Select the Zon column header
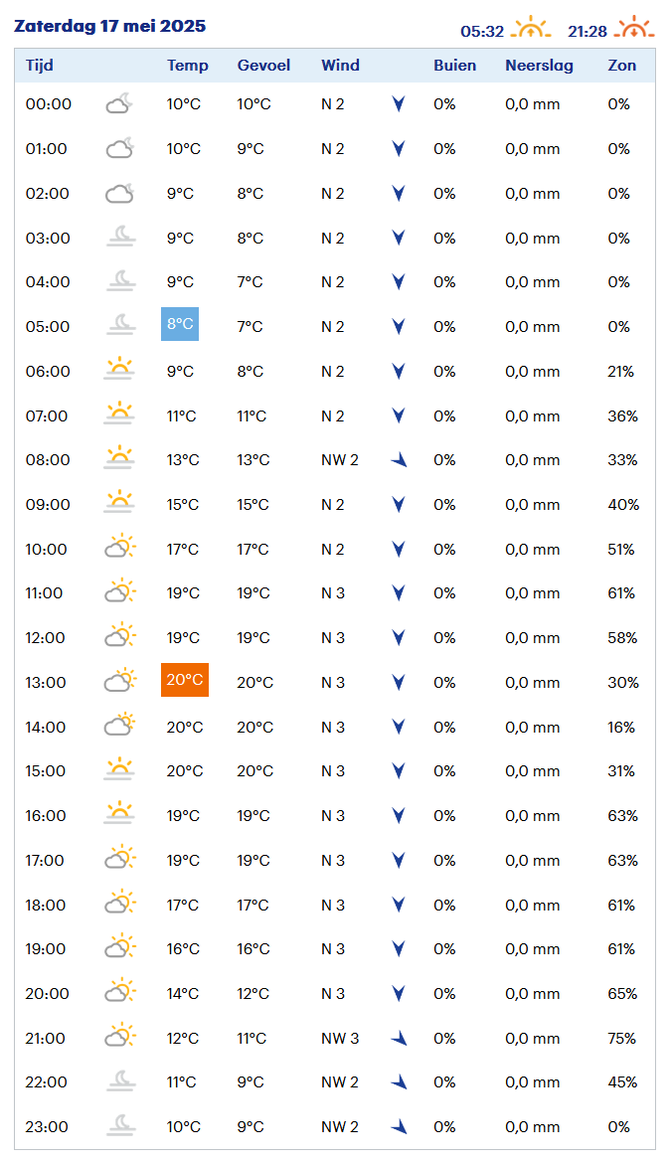 622,65
